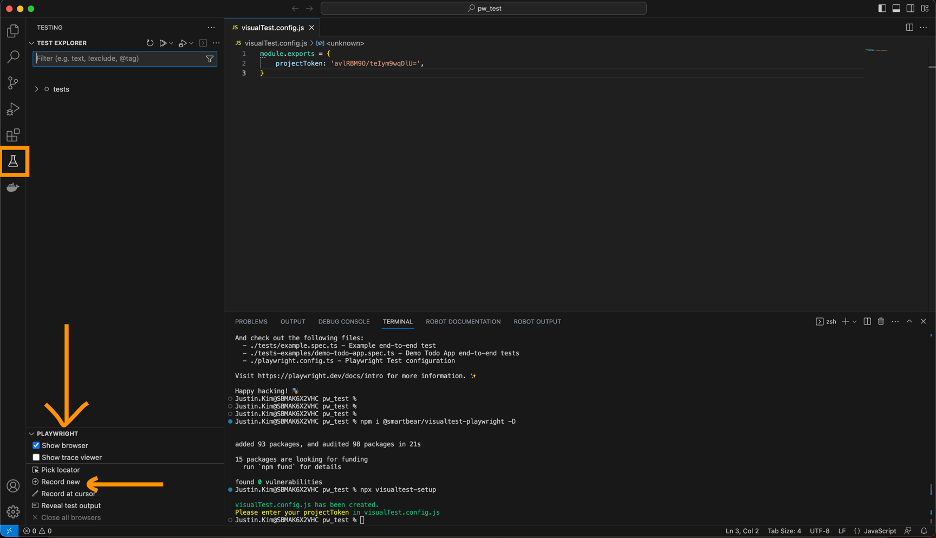Screen dimensions: 936x538
Task: Open debug tests dropdown arrow
Action: pyautogui.click(x=191, y=43)
